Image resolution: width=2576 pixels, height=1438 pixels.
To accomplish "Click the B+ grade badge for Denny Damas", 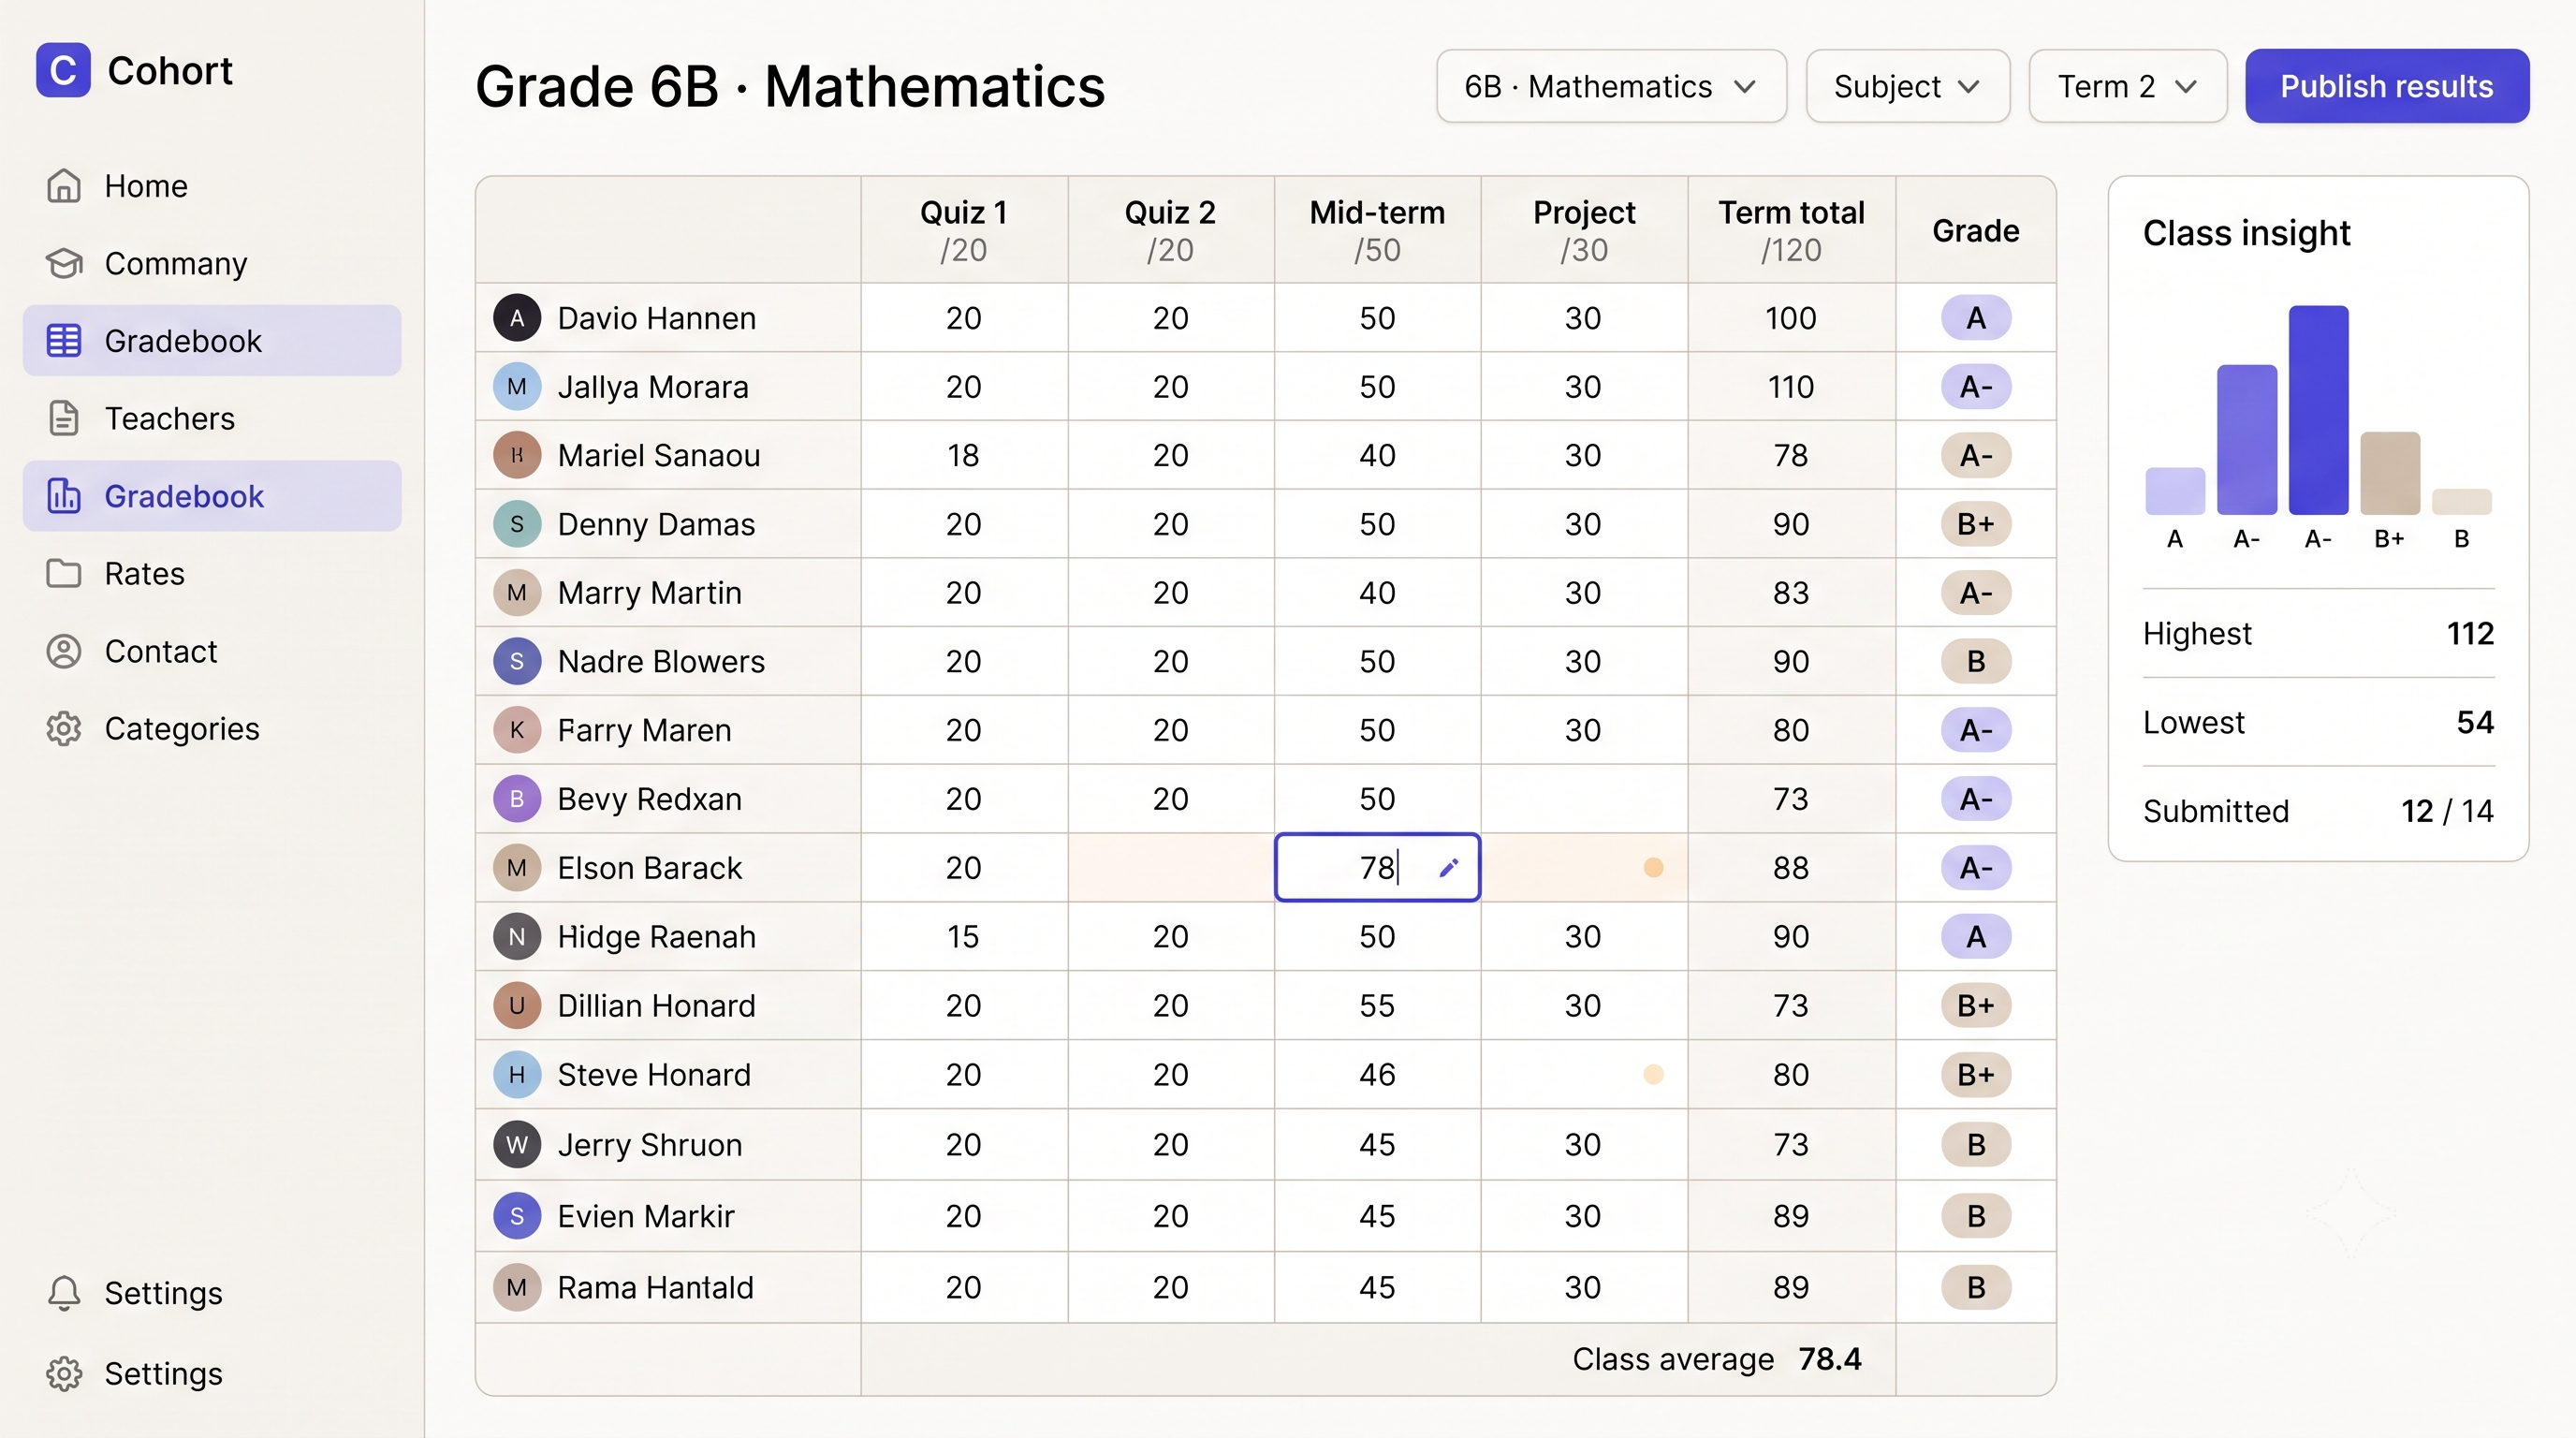I will point(1976,524).
